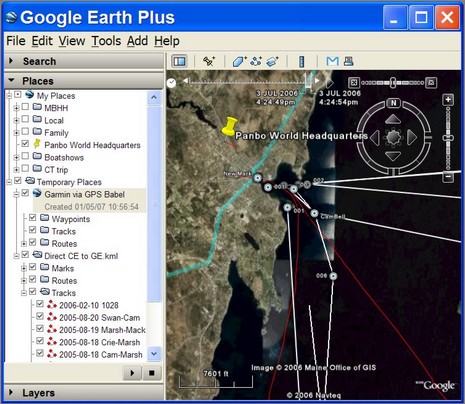Click the tilt-down icon right of the tilt slider

(431, 82)
